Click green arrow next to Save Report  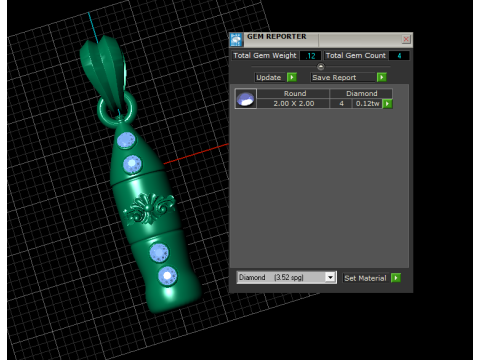pyautogui.click(x=382, y=77)
